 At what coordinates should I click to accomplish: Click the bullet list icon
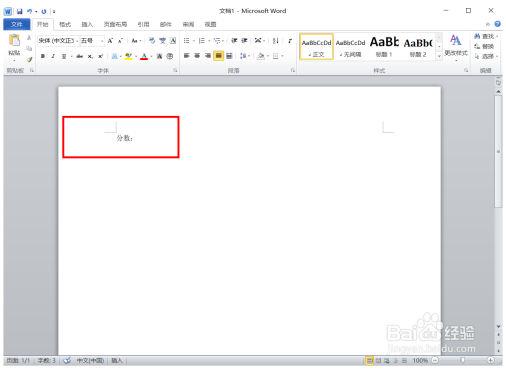(x=186, y=41)
